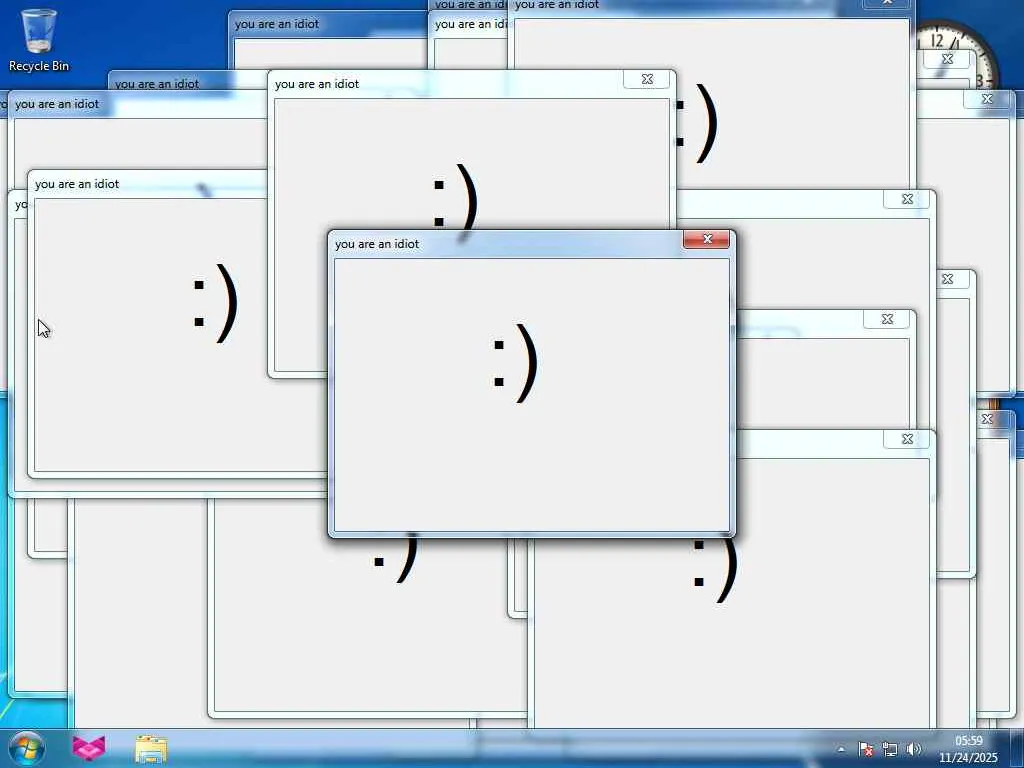1024x768 pixels.
Task: Open the taskbar clock showing 05:59
Action: pos(968,749)
